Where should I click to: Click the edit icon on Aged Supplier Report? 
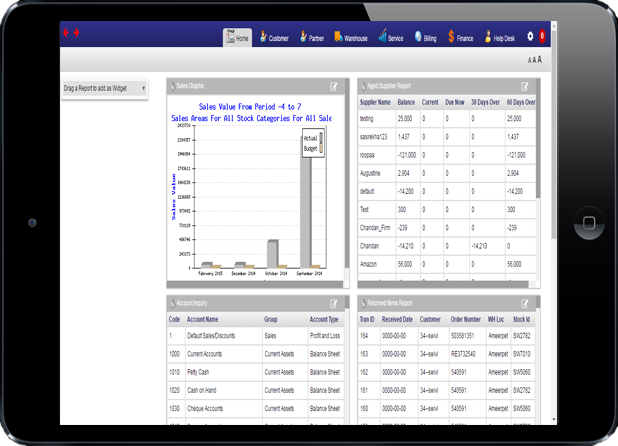[525, 87]
